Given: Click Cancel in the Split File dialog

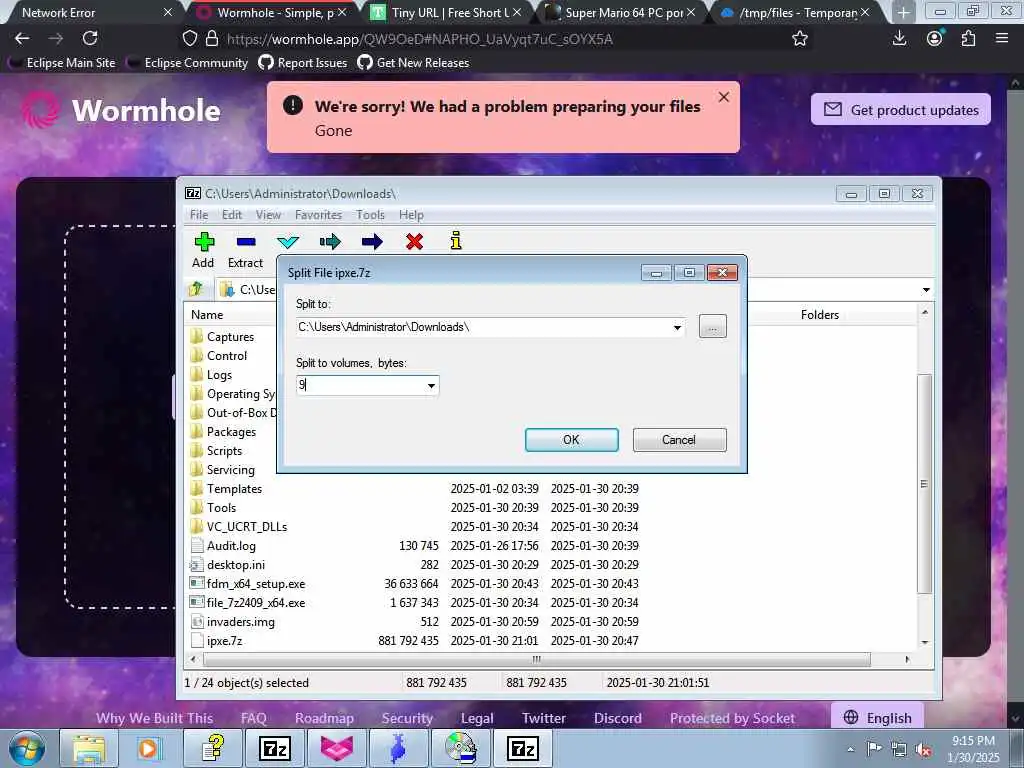Looking at the screenshot, I should coord(679,440).
